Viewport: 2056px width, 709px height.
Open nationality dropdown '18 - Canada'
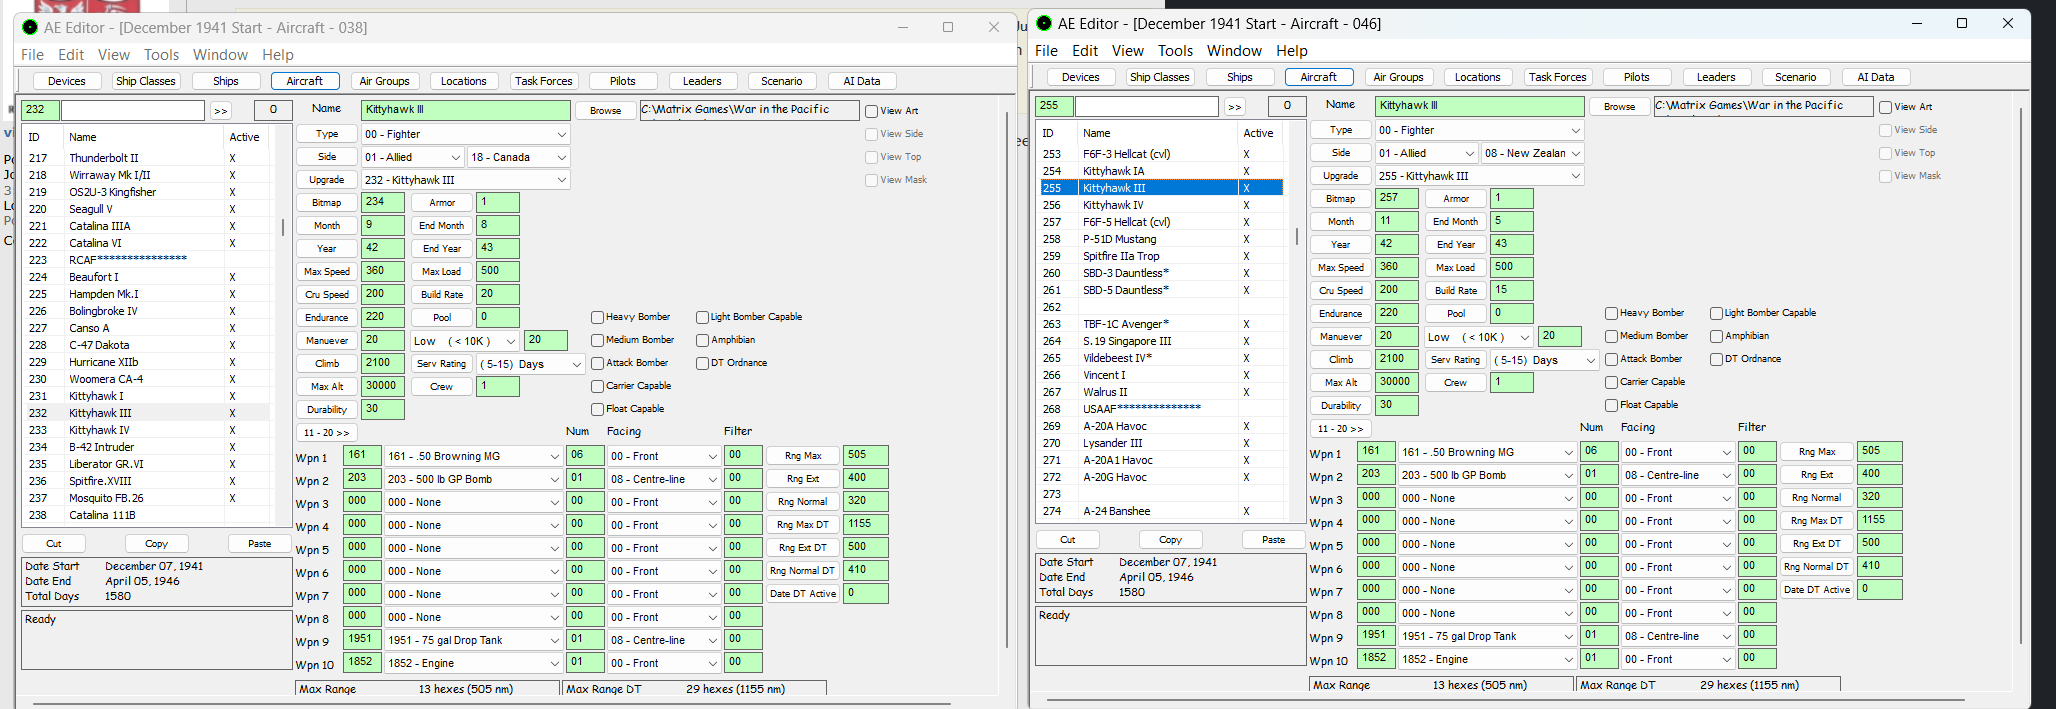[518, 157]
